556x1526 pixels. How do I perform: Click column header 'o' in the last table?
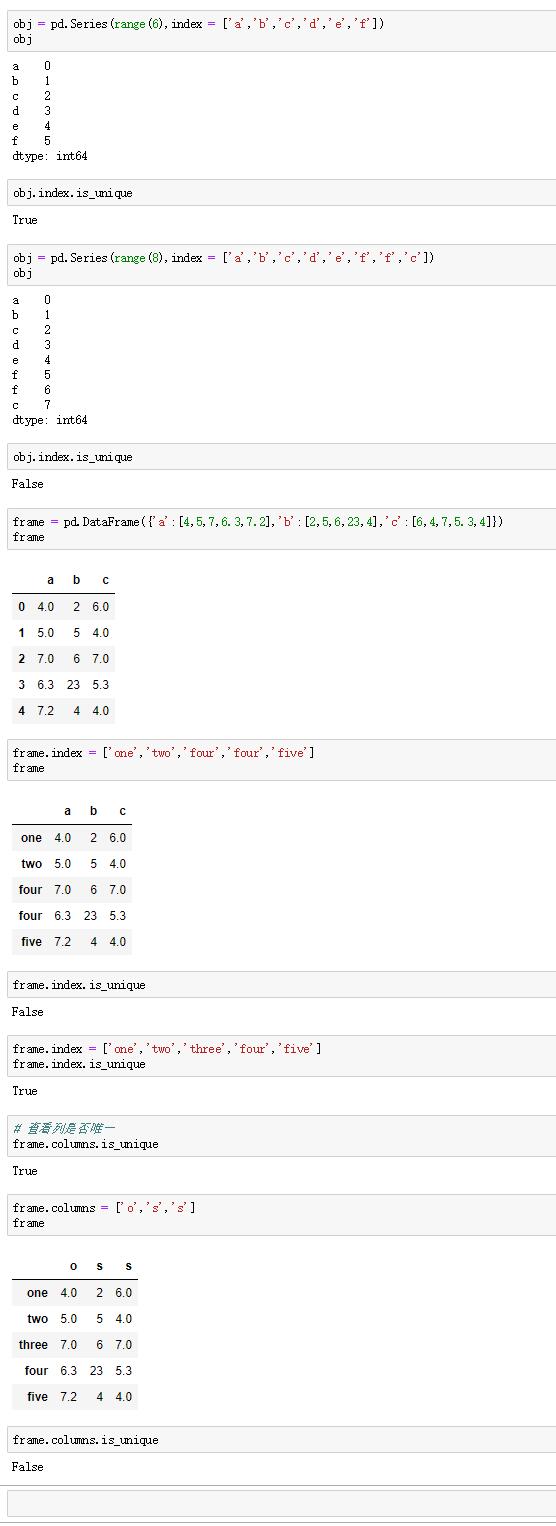73,1267
